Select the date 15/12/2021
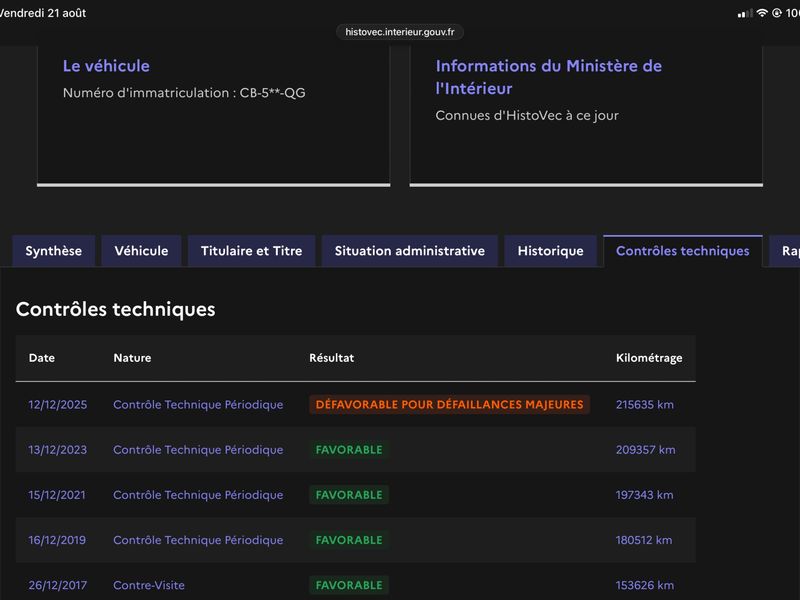Viewport: 800px width, 600px height. coord(57,495)
